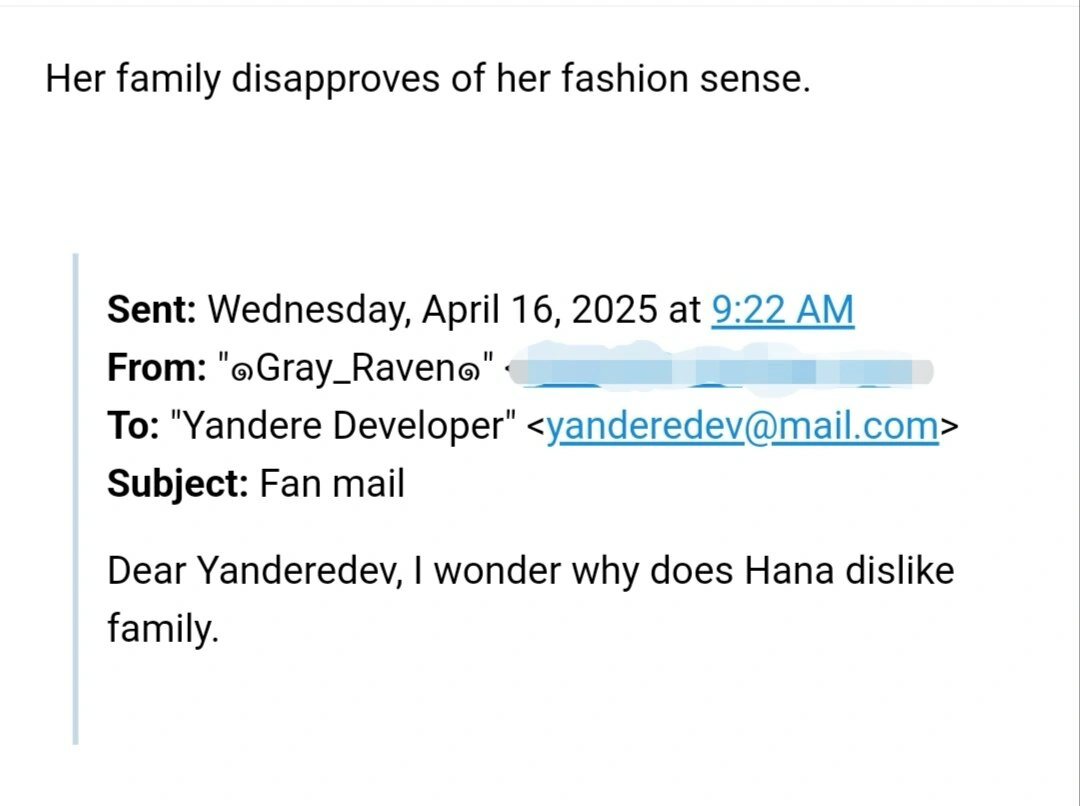Viewport: 1080px width, 806px height.
Task: Click the bold To label
Action: (132, 425)
